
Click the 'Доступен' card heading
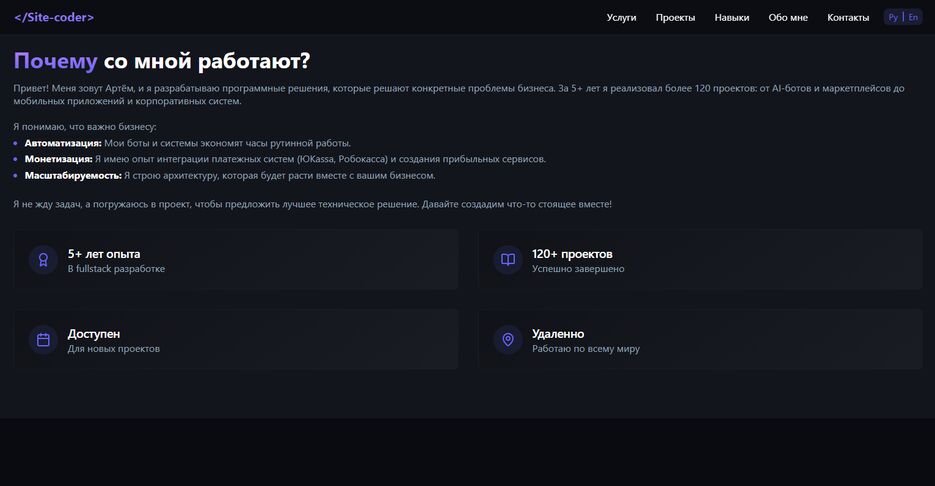[94, 334]
